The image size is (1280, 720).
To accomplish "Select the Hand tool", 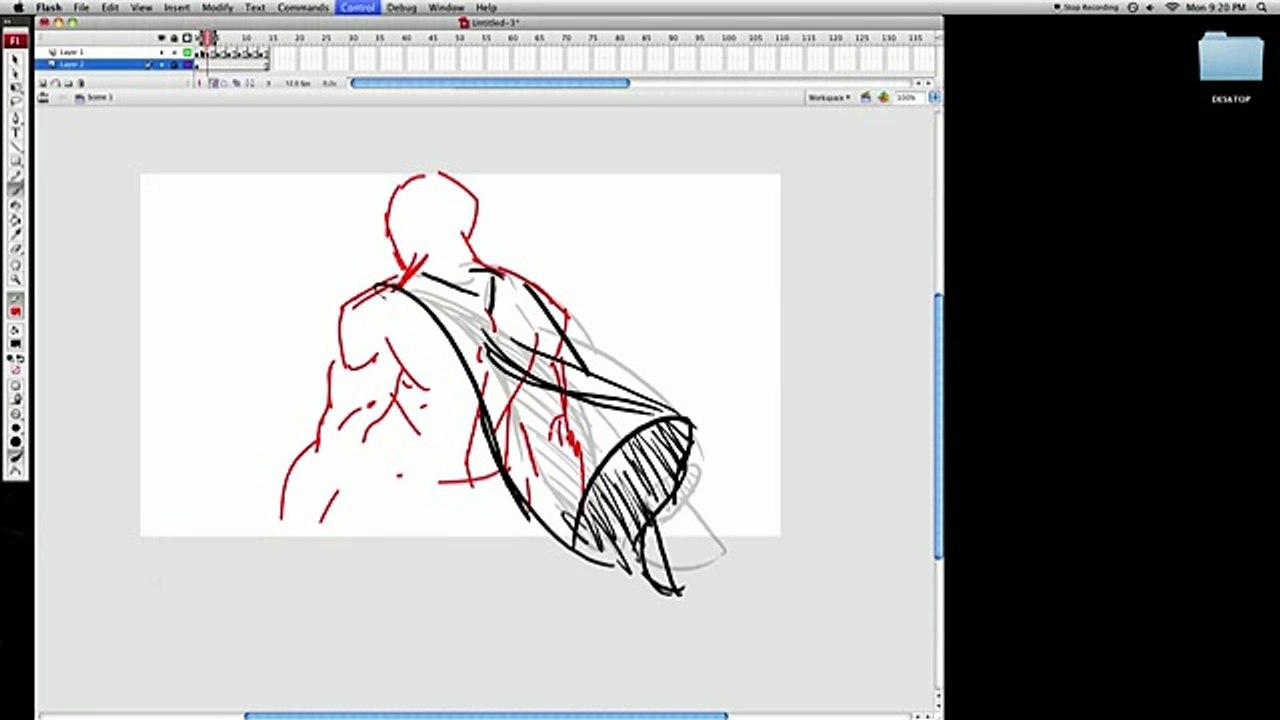I will tap(15, 264).
